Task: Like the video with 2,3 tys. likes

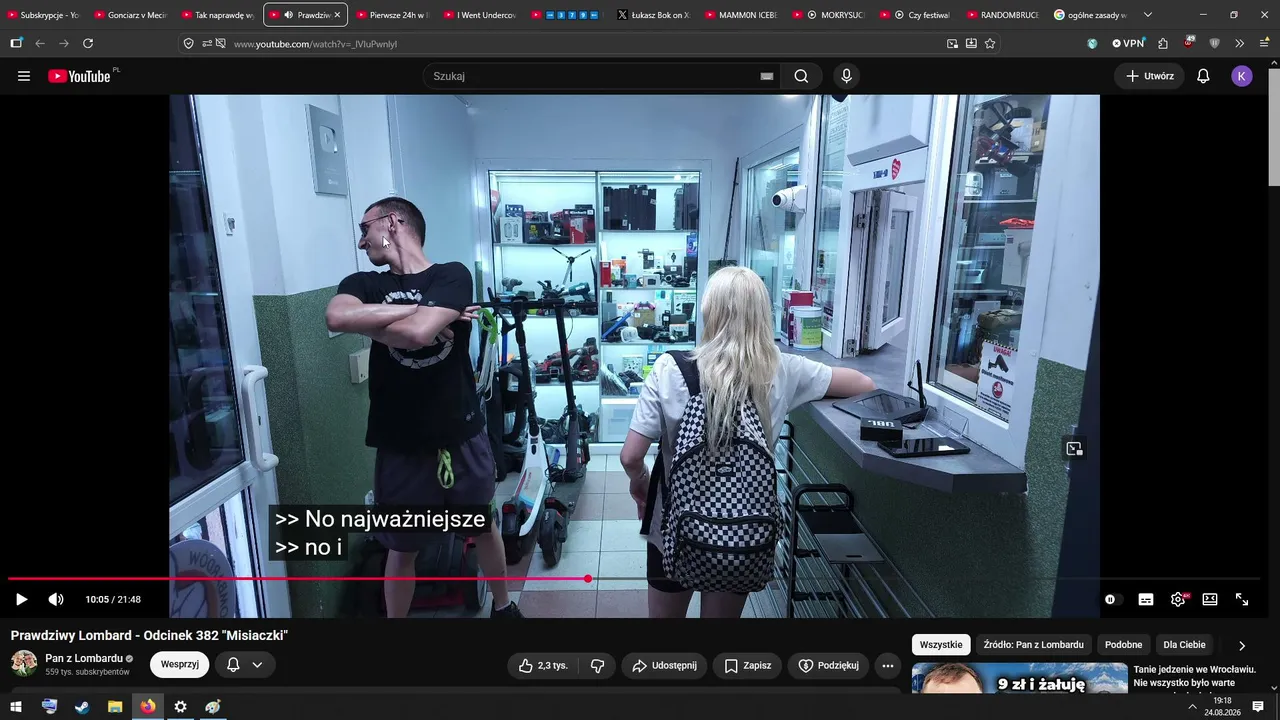Action: (542, 665)
